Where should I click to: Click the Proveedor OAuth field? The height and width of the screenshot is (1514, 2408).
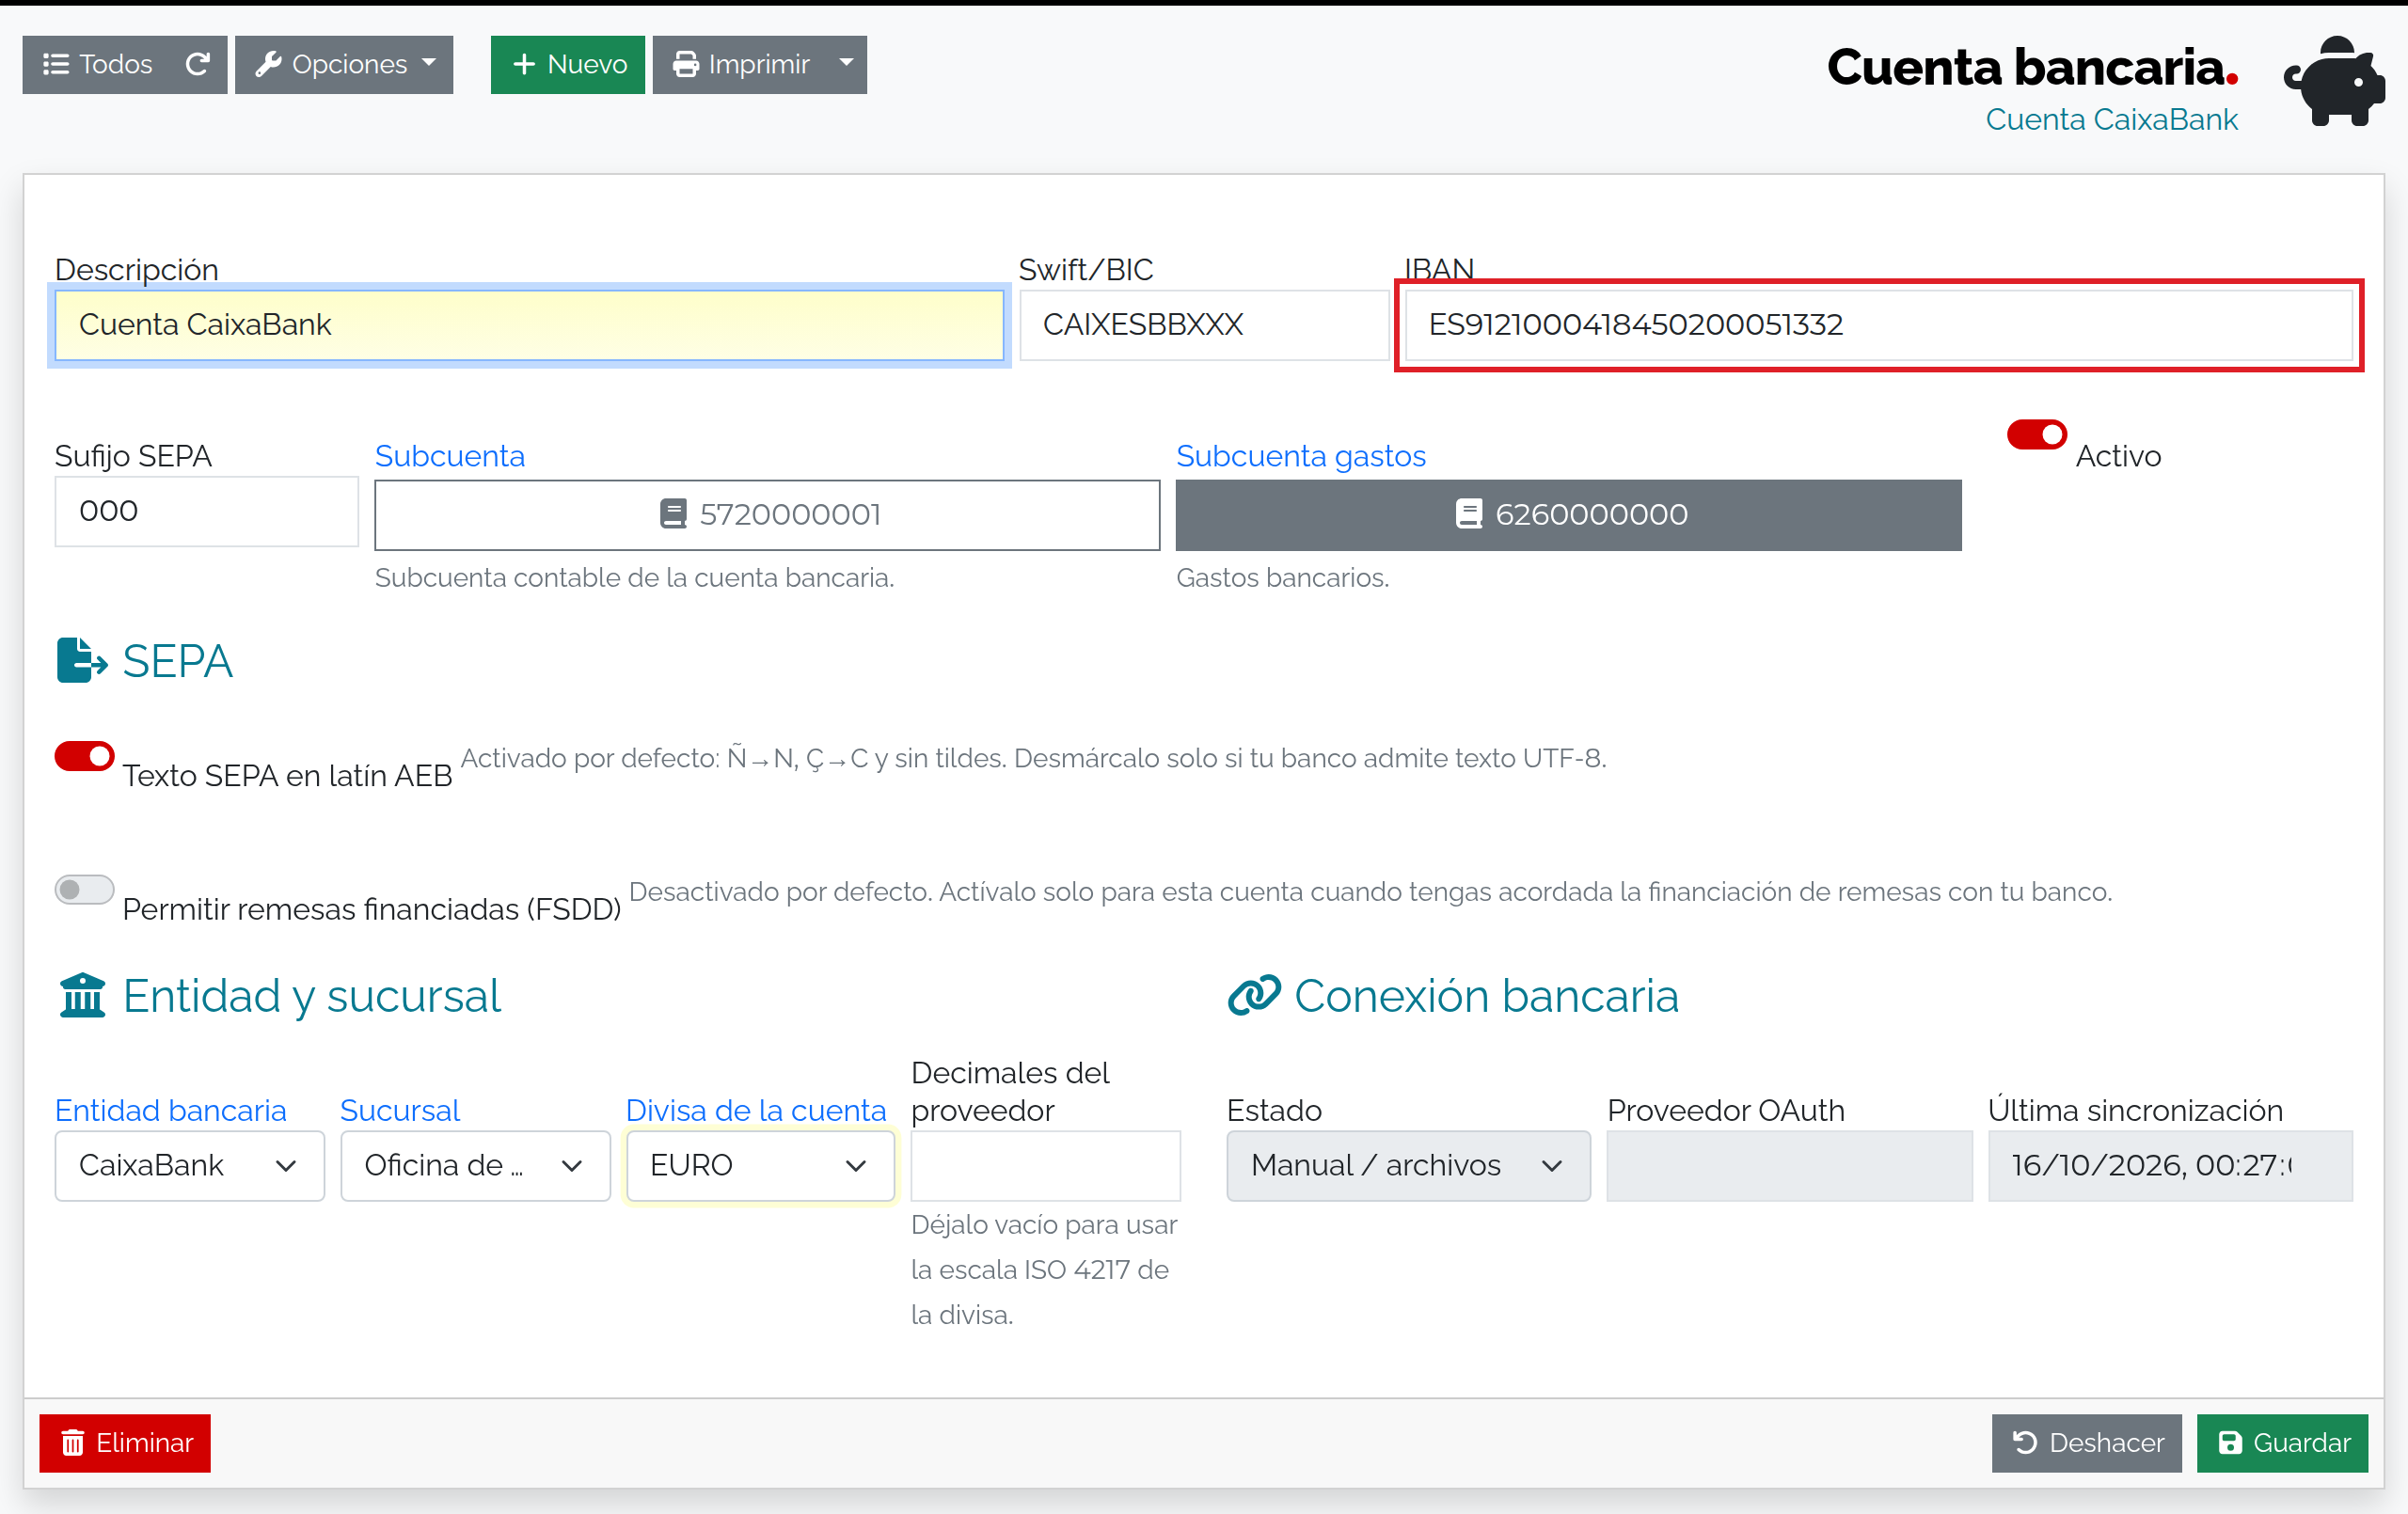[x=1789, y=1165]
